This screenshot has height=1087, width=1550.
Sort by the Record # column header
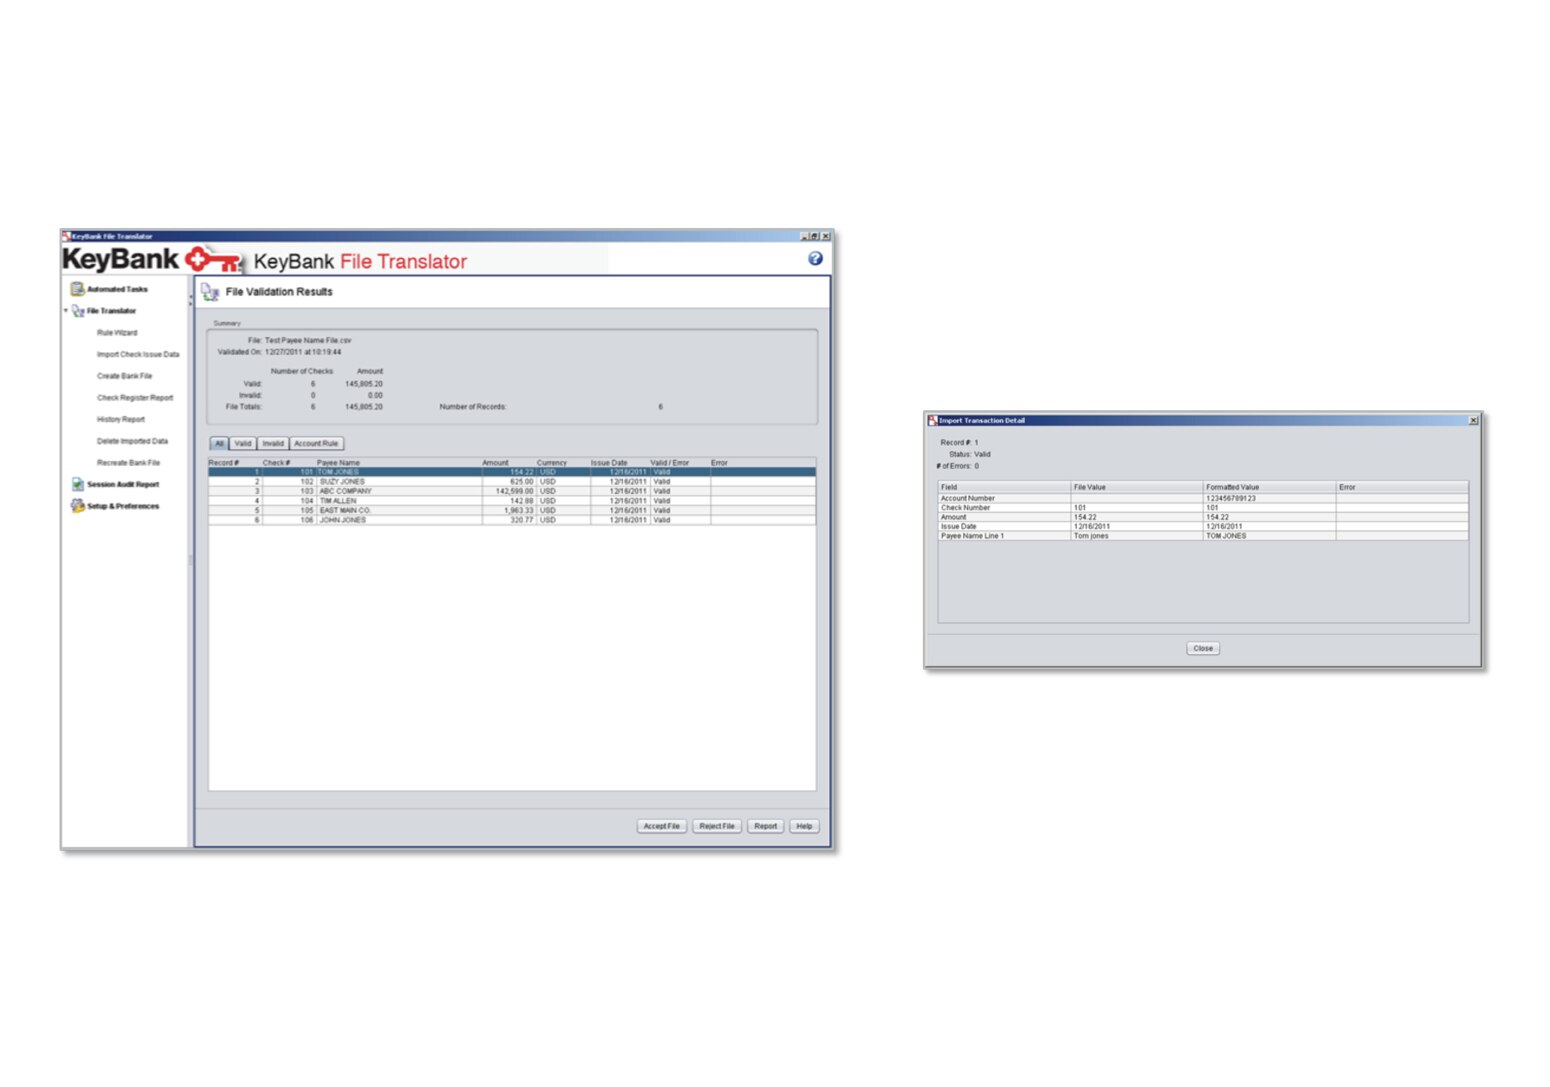[235, 463]
